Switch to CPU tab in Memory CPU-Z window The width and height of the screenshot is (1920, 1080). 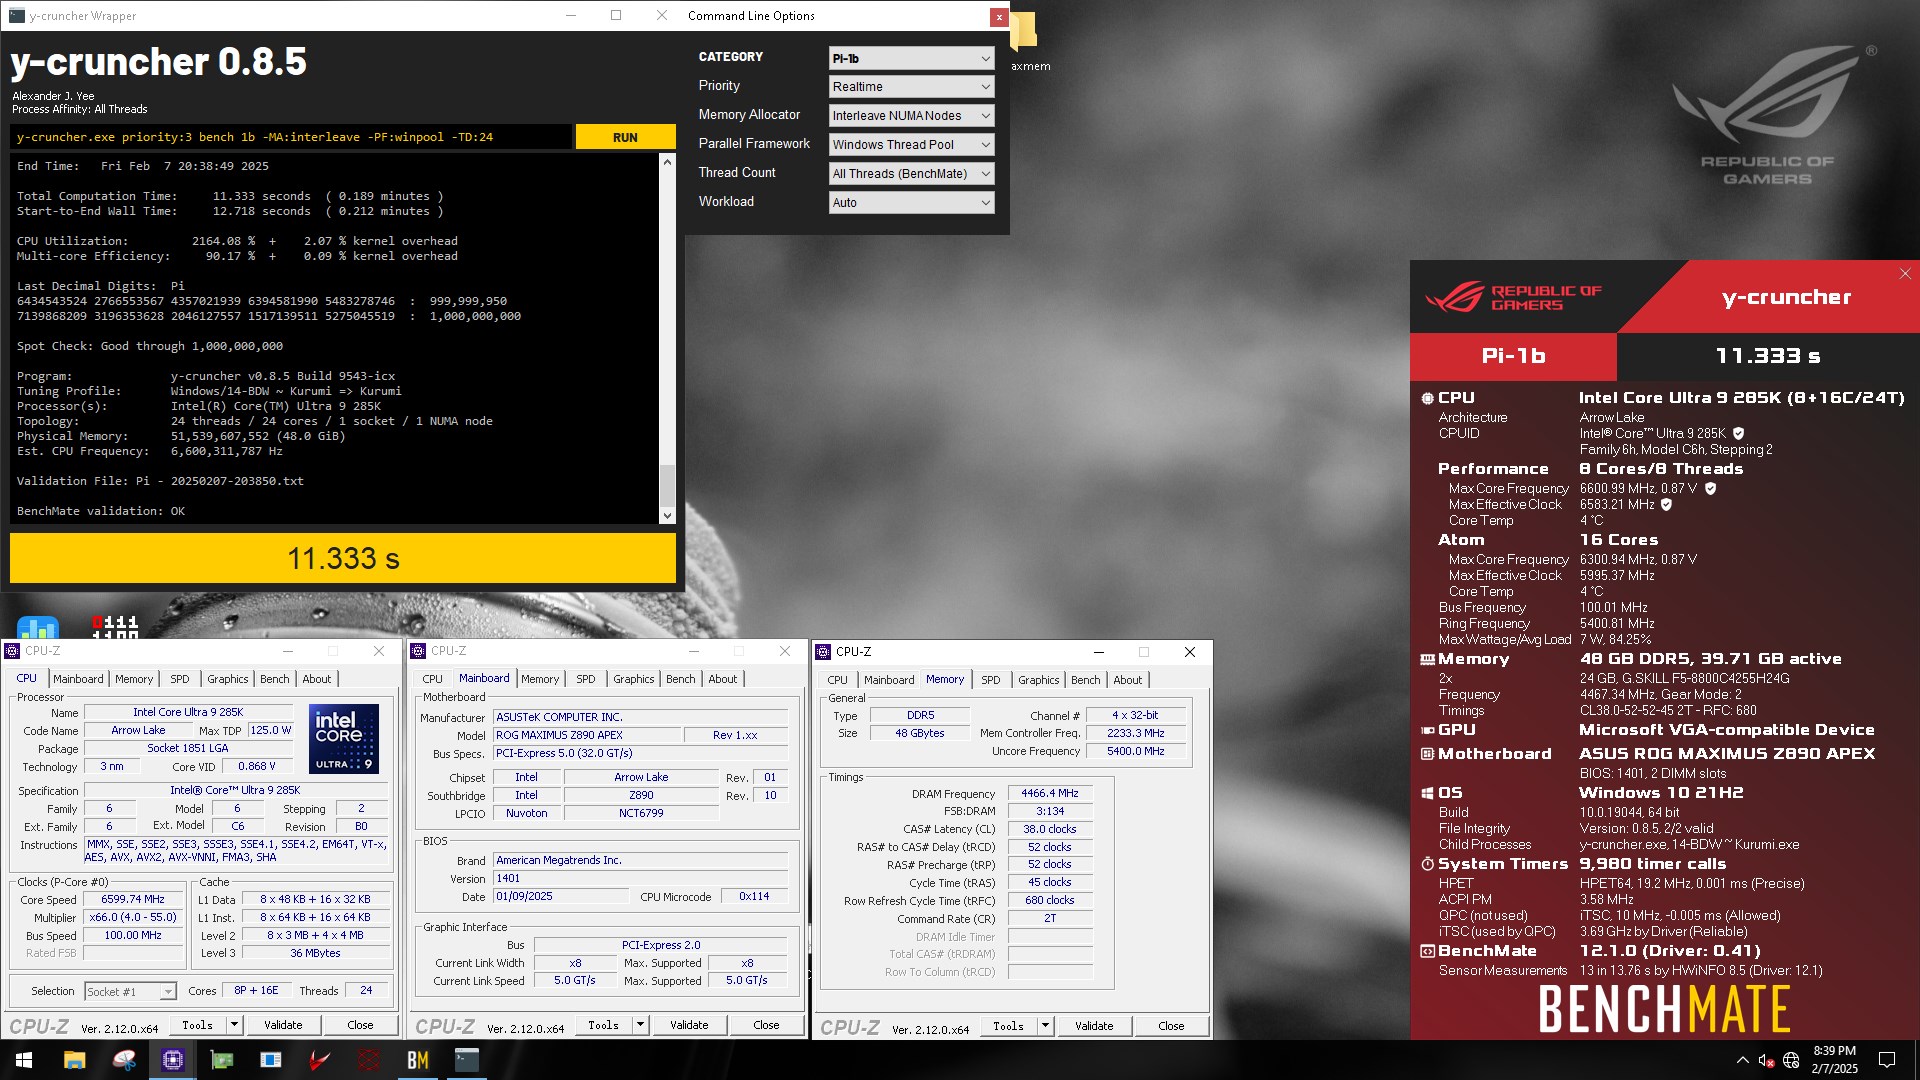838,680
